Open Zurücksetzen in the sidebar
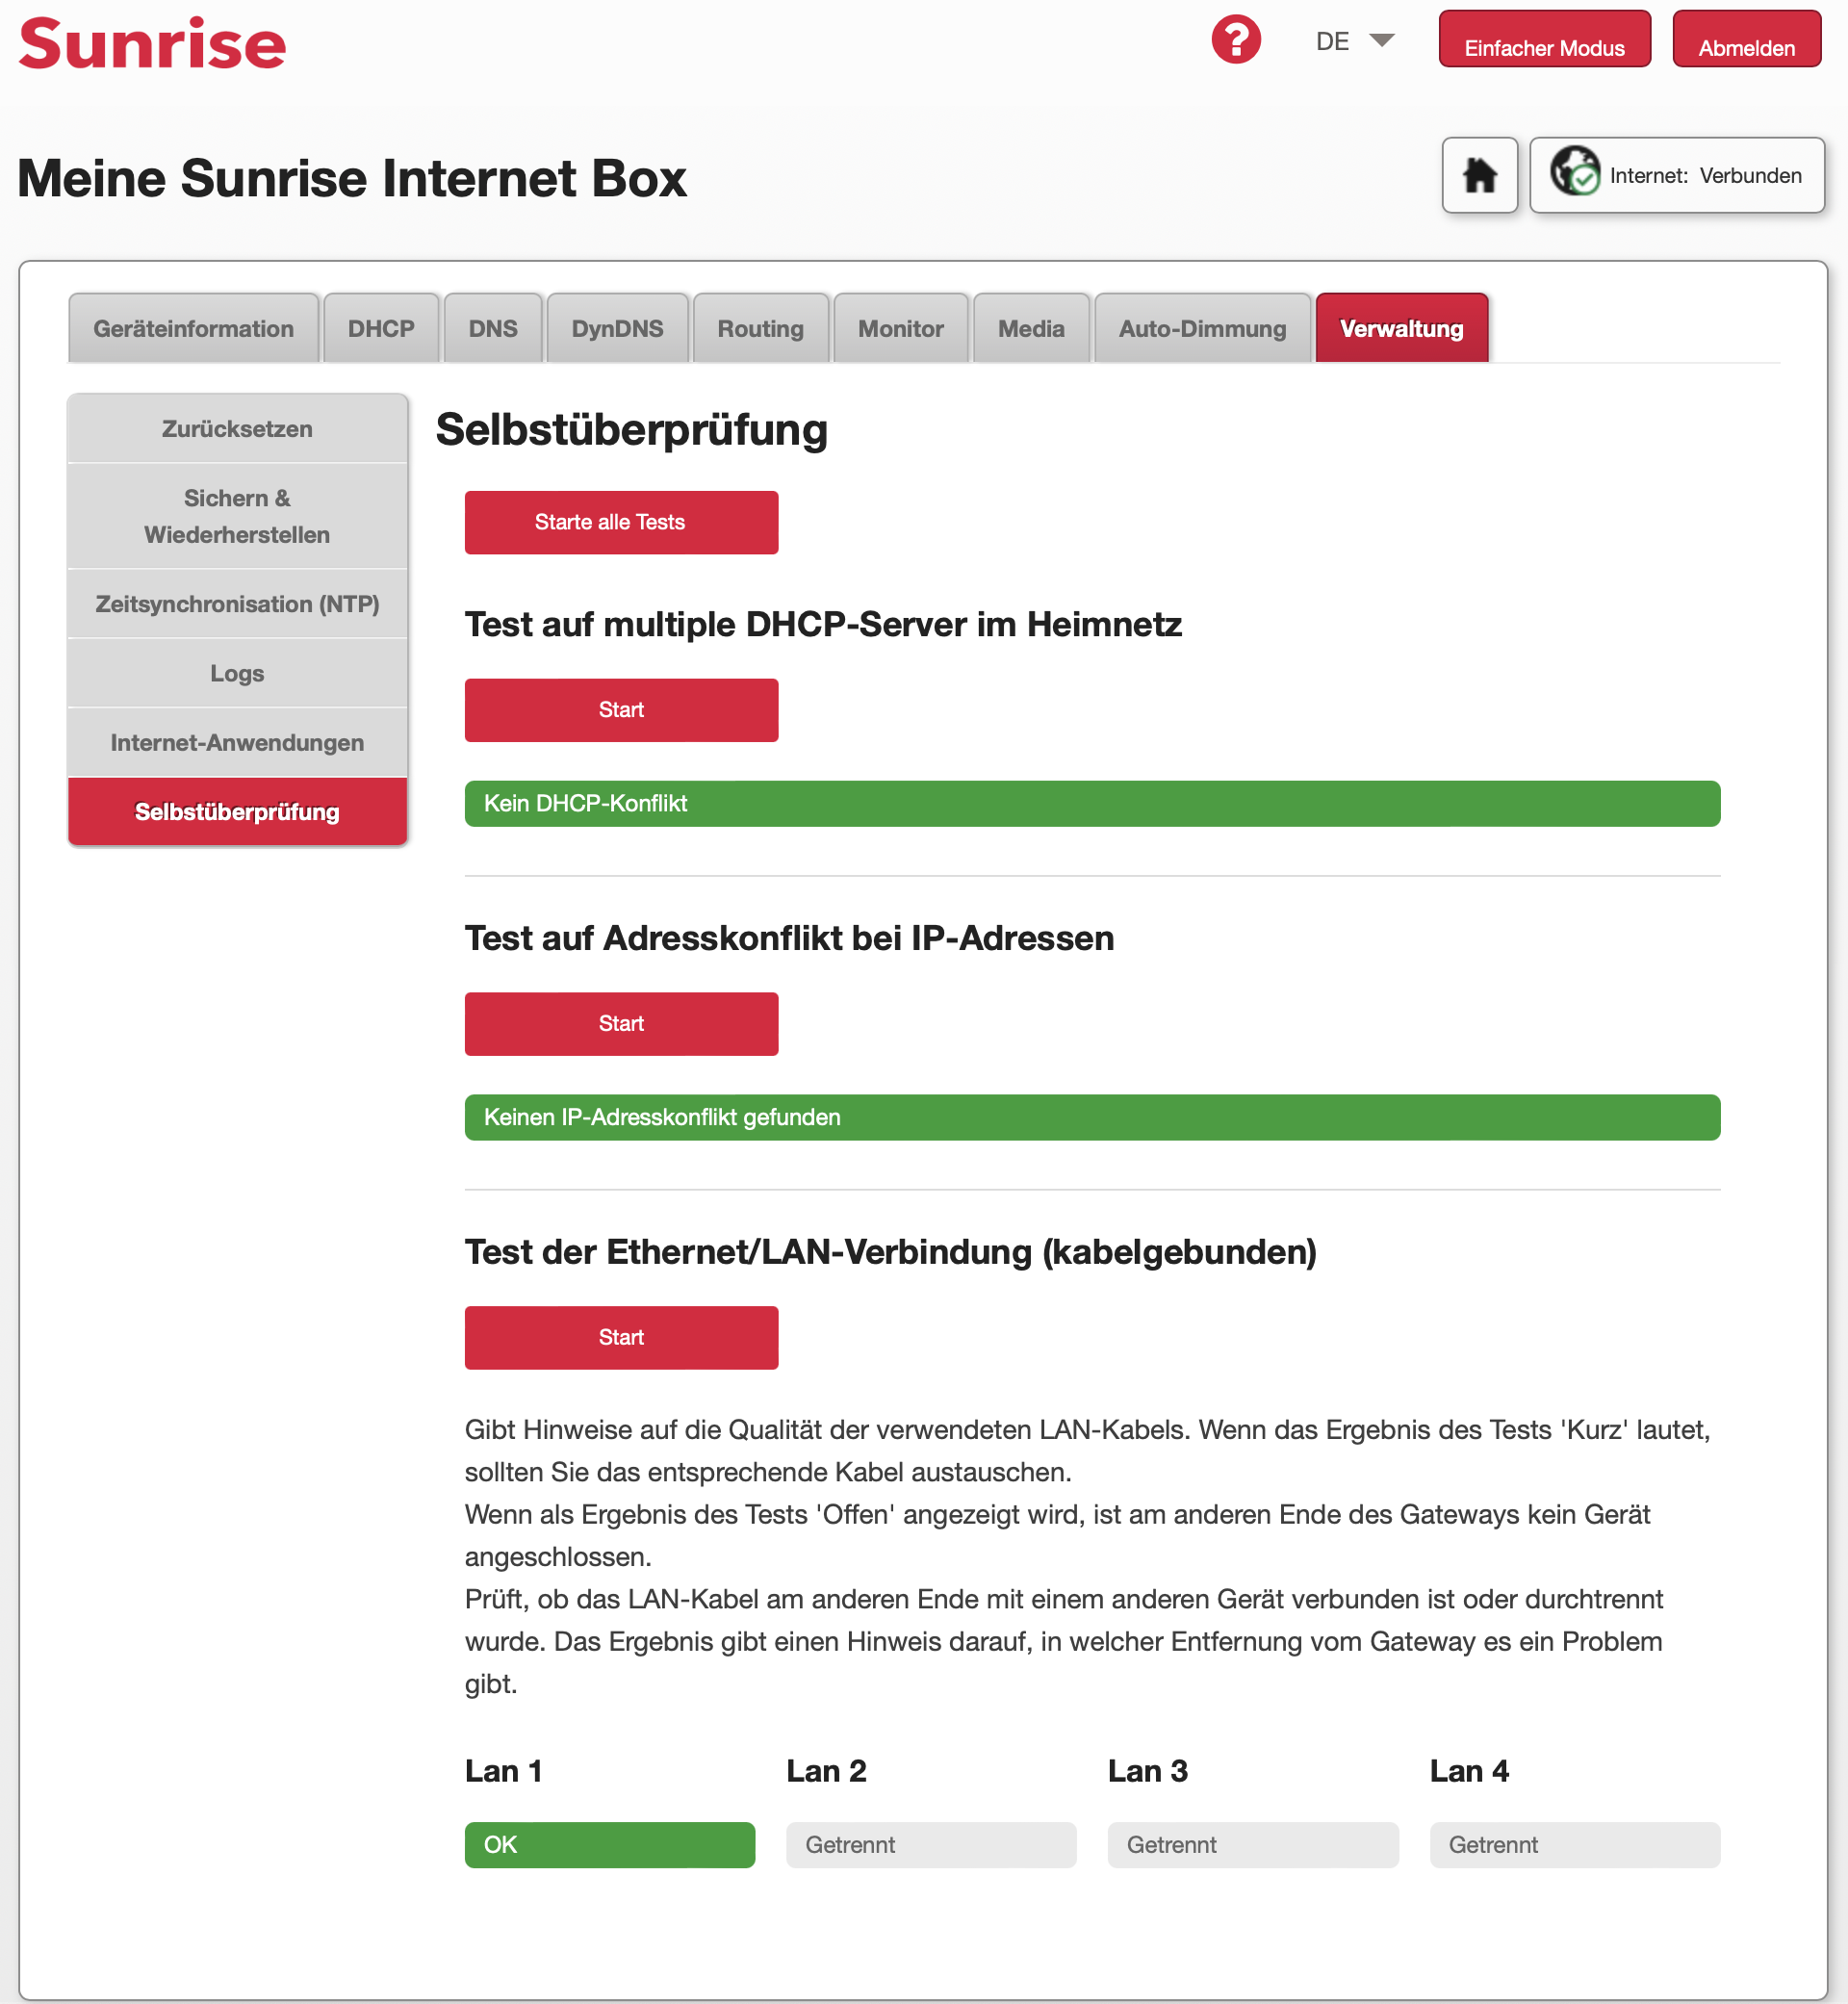The height and width of the screenshot is (2004, 1848). click(x=237, y=429)
